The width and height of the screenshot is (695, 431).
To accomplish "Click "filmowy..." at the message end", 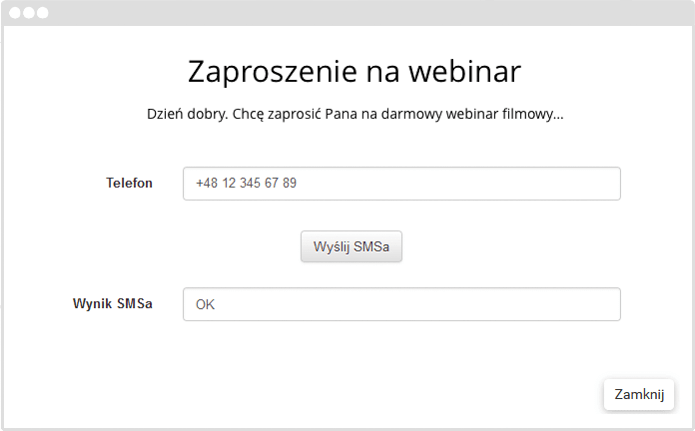I will 533,114.
